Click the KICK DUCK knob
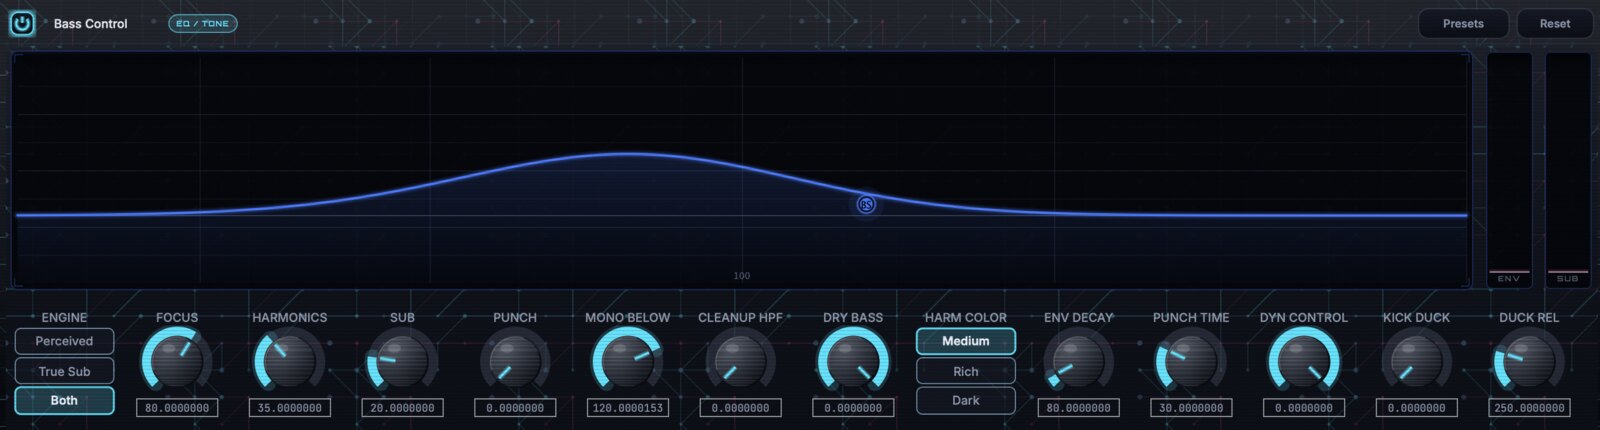 coord(1416,360)
